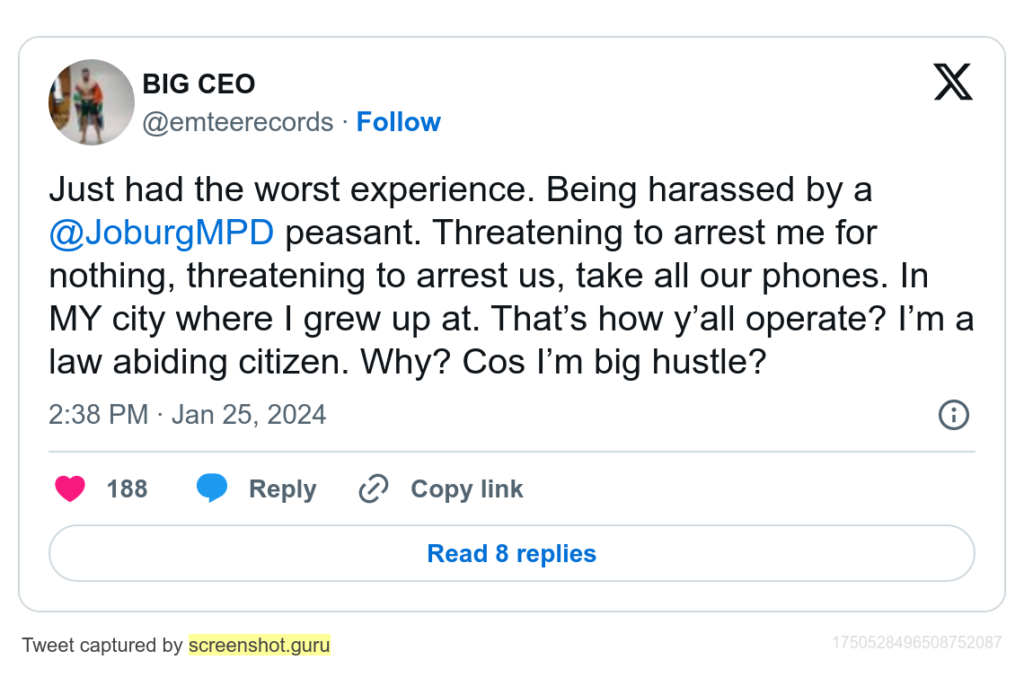Open the tweet info circle icon
1024x695 pixels.
953,415
